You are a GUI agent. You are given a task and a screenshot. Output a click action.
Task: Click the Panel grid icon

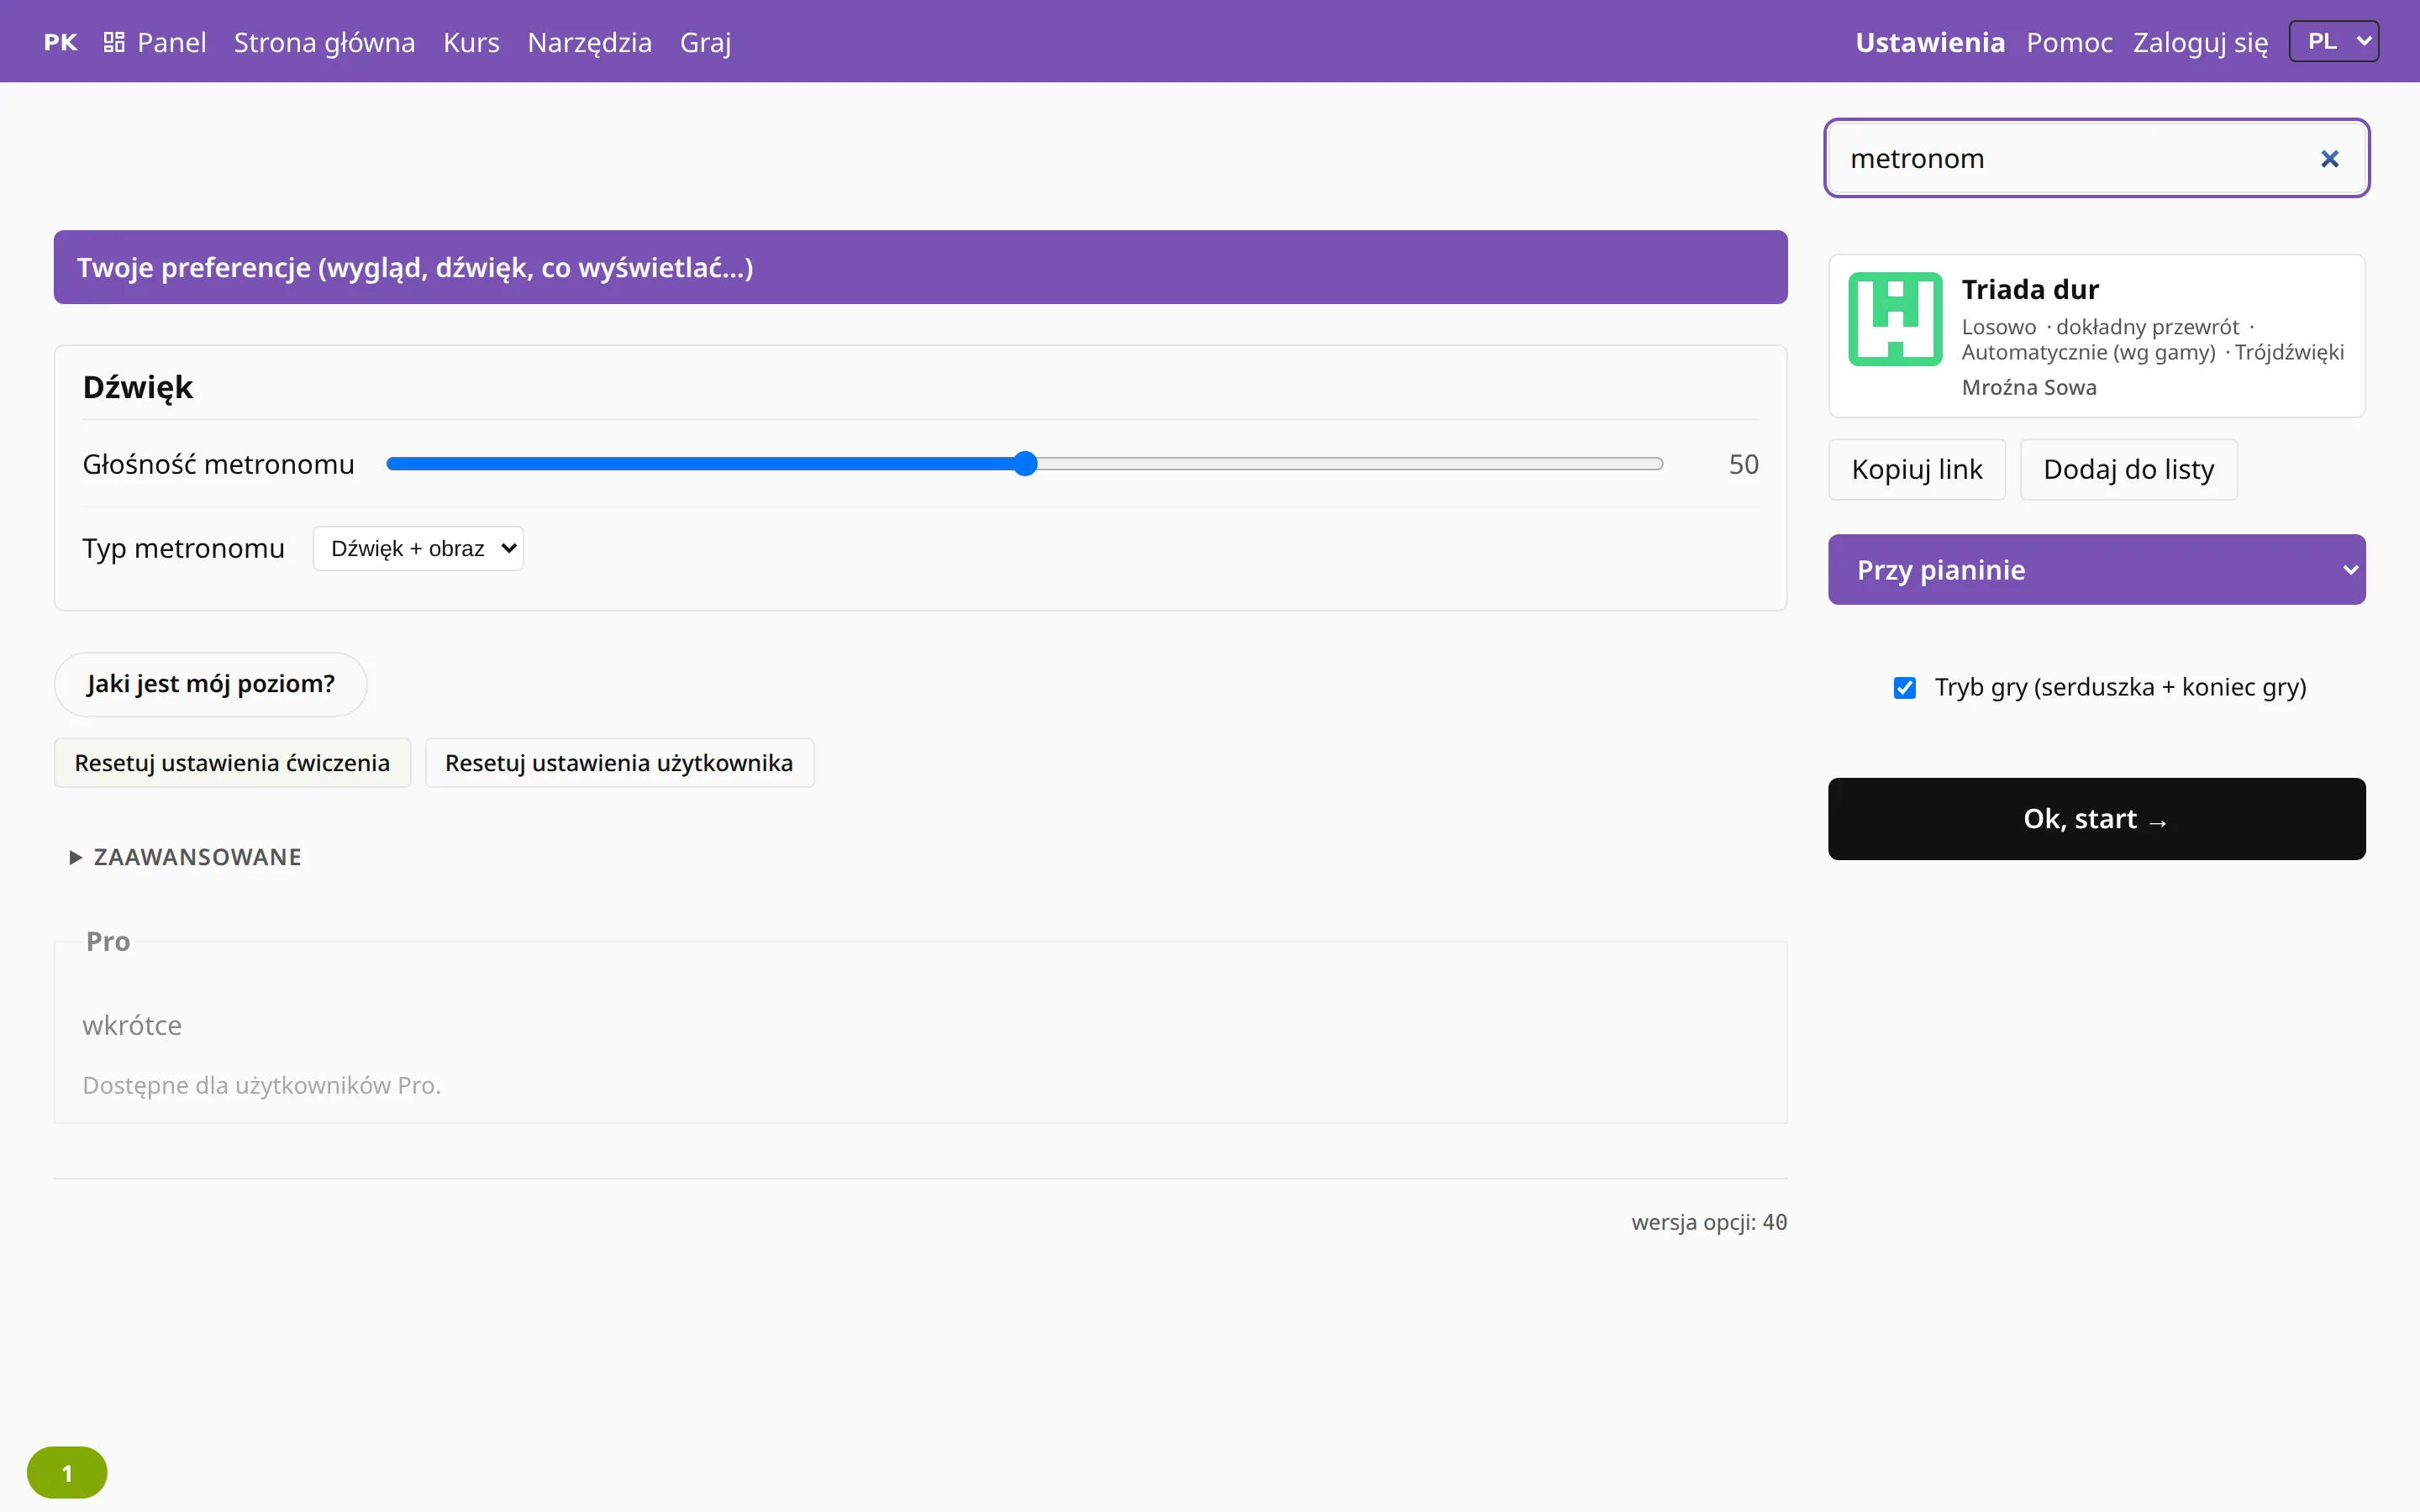click(x=114, y=42)
